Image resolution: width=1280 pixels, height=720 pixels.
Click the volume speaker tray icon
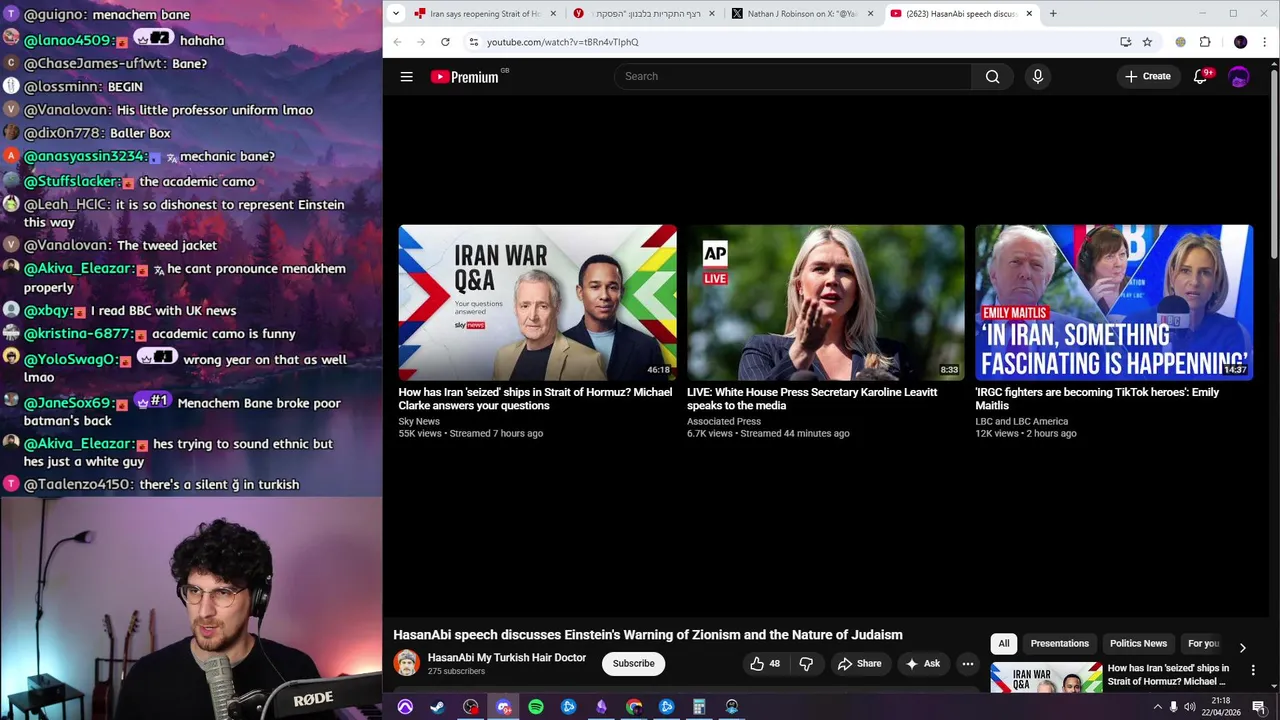point(1190,707)
